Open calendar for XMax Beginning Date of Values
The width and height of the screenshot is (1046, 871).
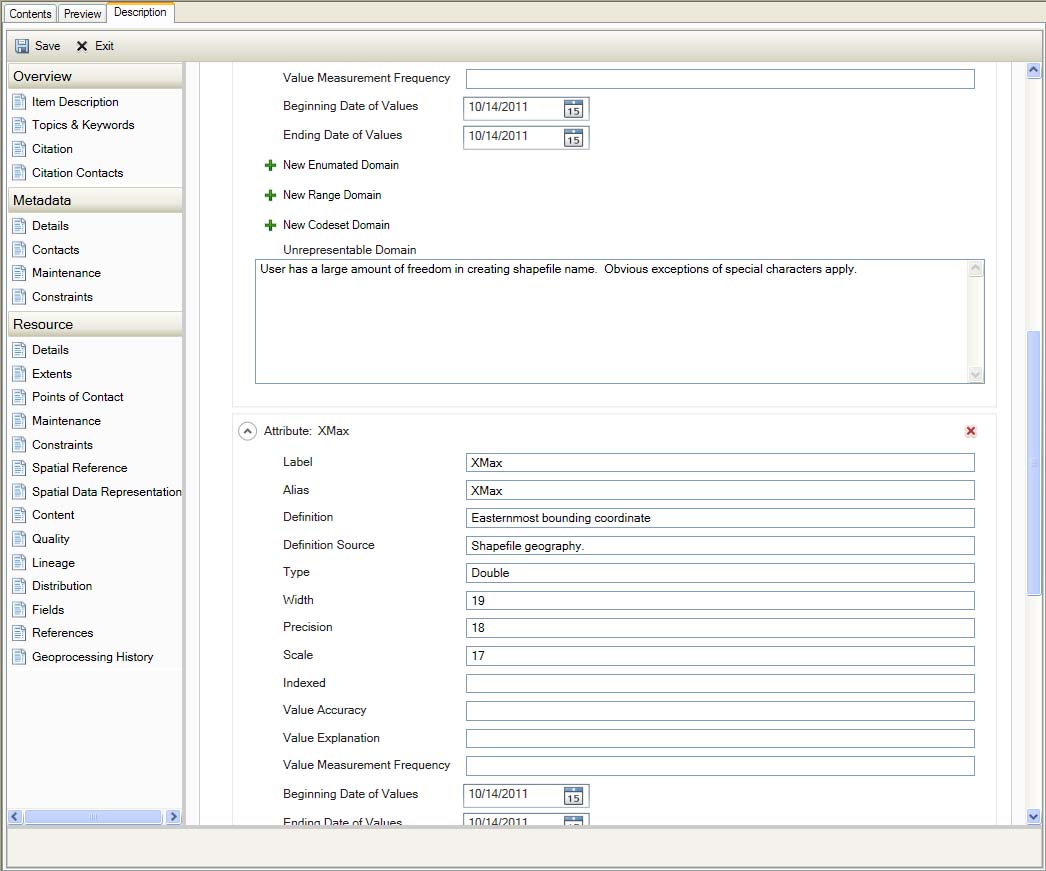[x=573, y=796]
